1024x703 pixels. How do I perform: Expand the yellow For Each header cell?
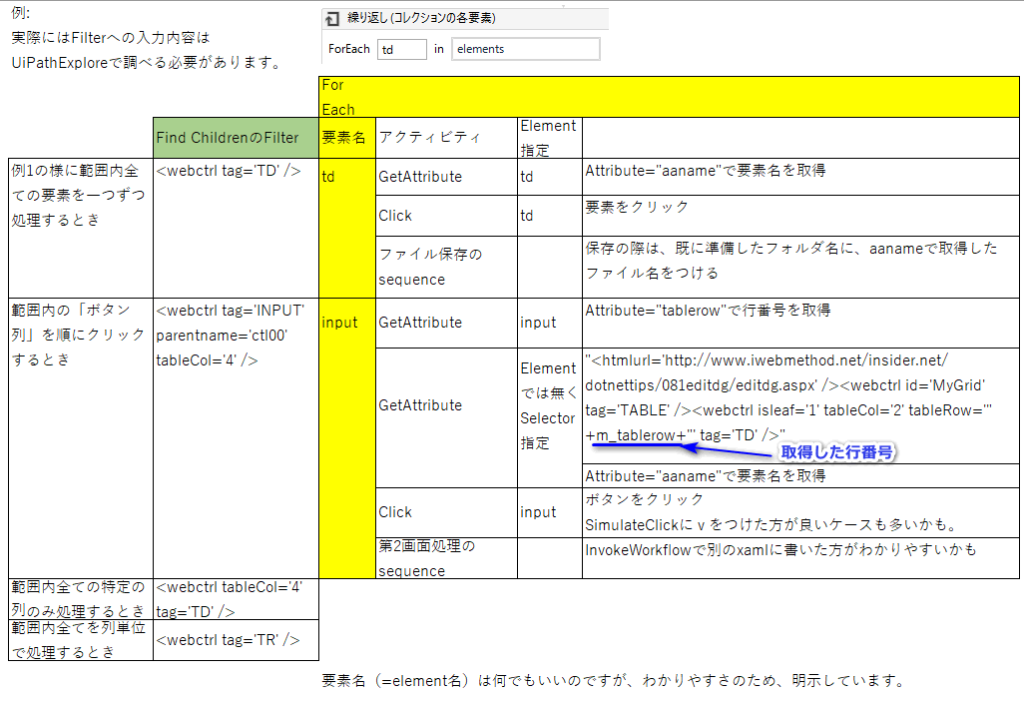[x=342, y=96]
